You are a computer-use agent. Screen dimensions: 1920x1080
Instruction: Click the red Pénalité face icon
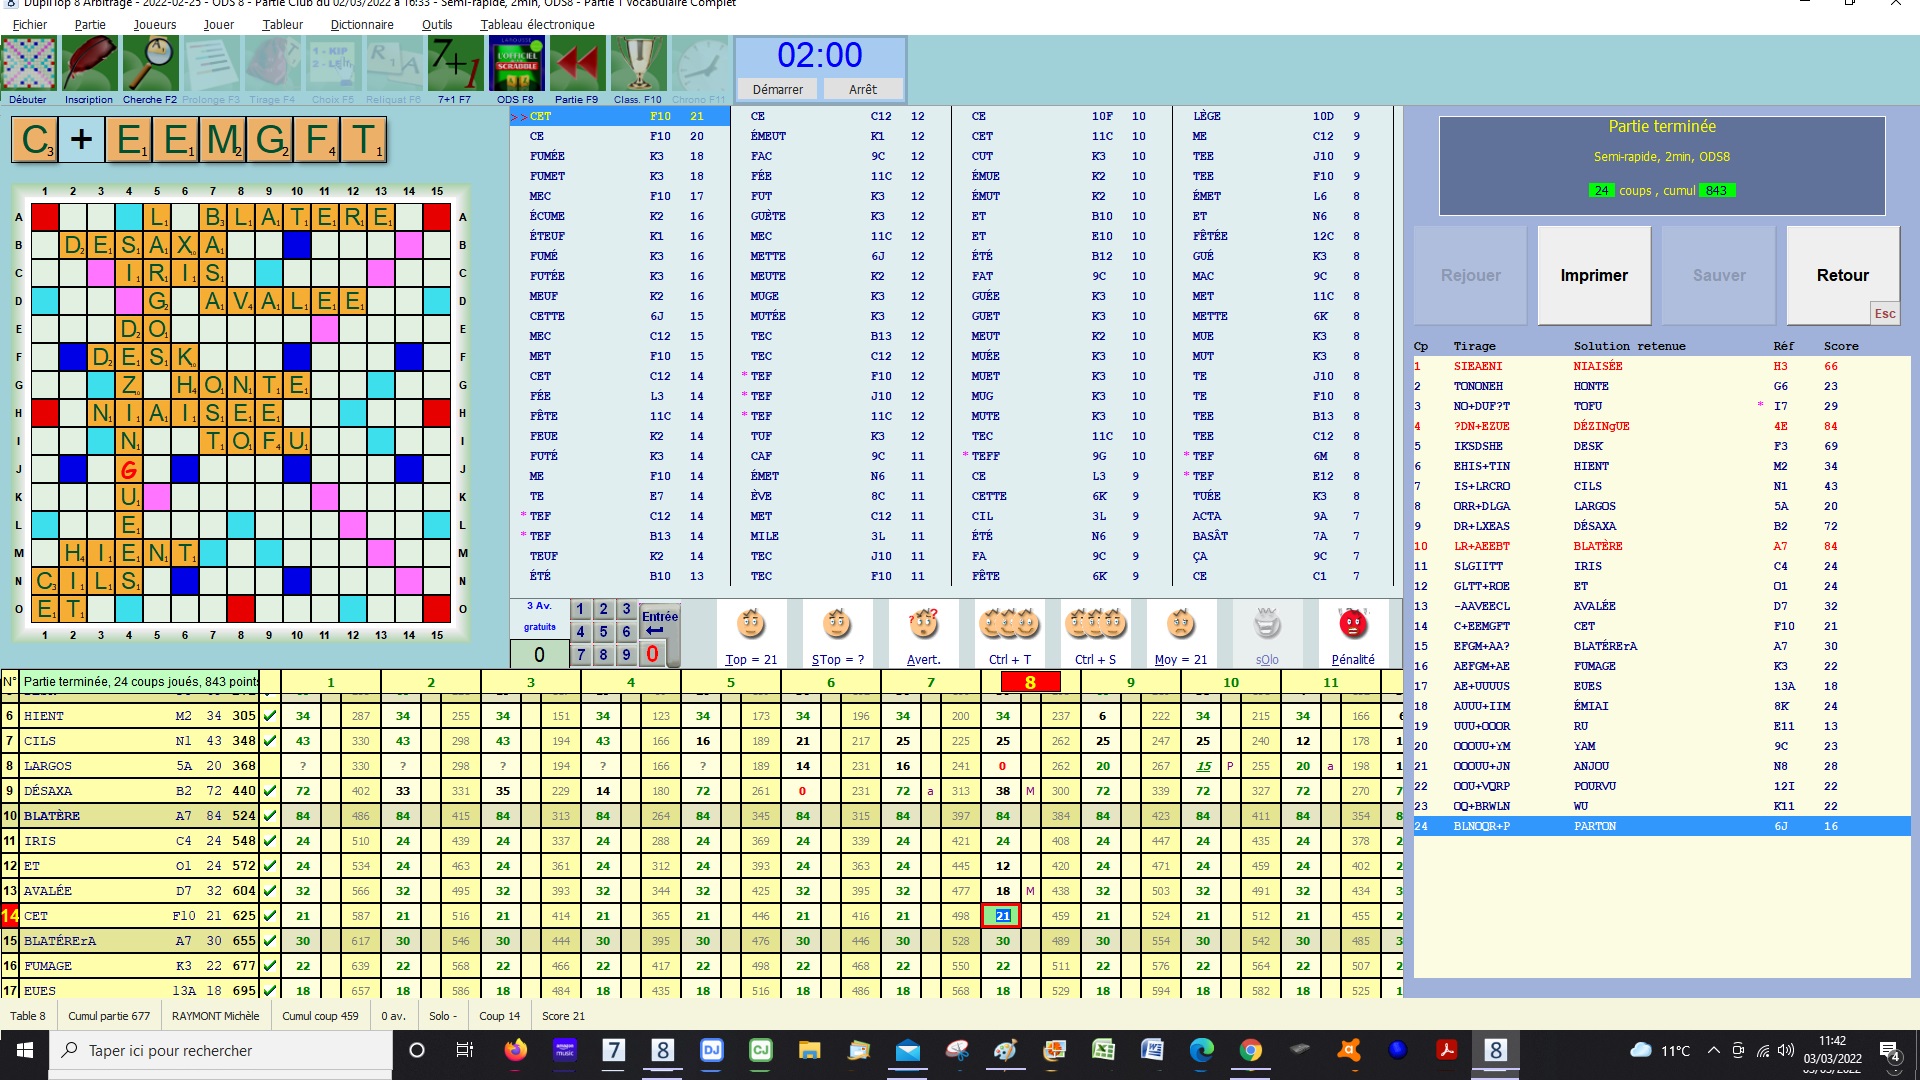point(1352,626)
